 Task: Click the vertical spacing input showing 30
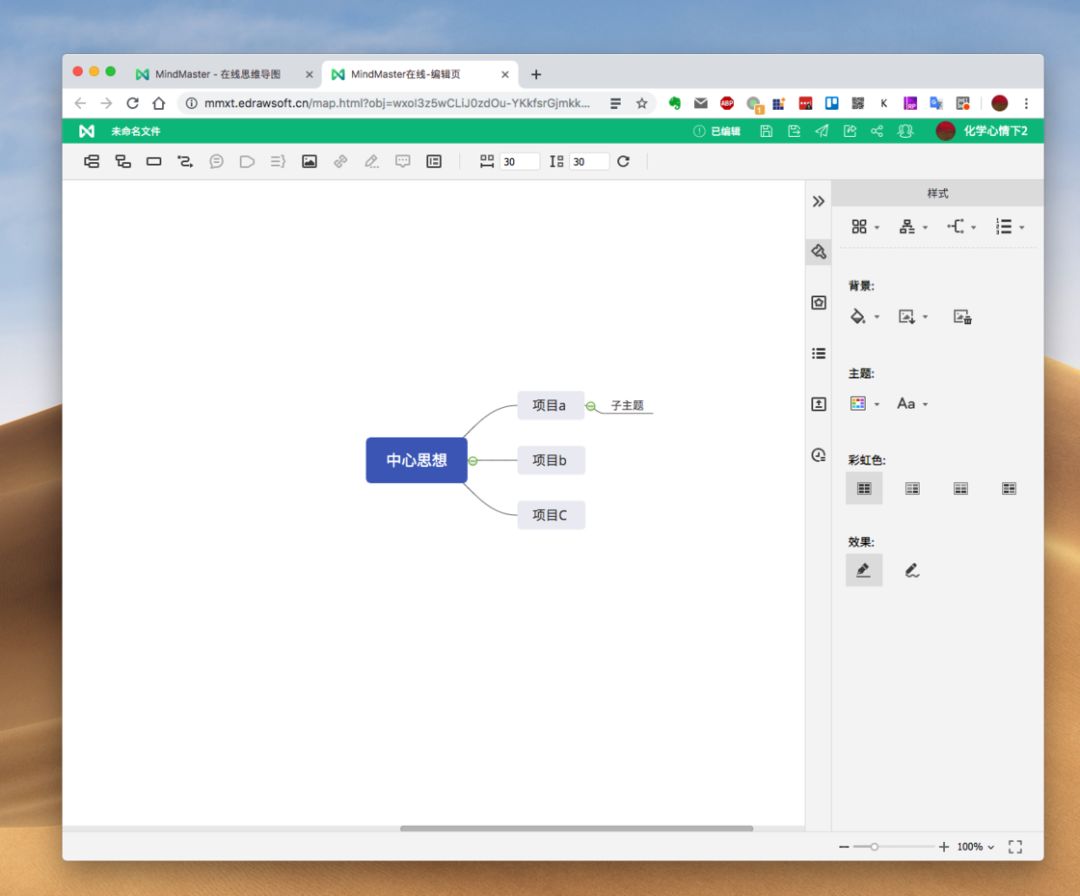(589, 161)
